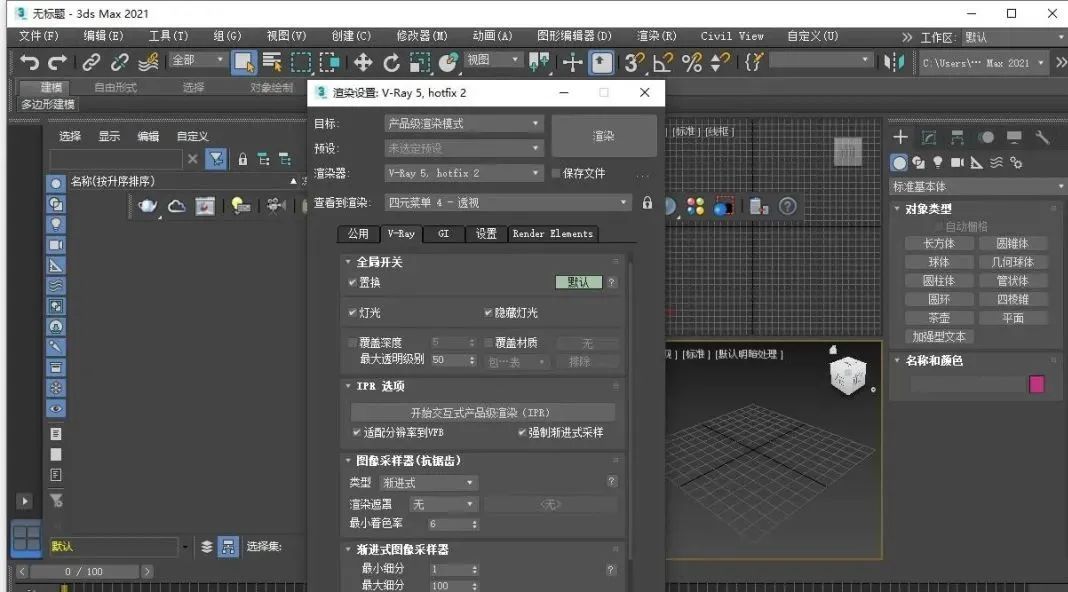Select the Rotate tool in the main toolbar

pyautogui.click(x=392, y=62)
